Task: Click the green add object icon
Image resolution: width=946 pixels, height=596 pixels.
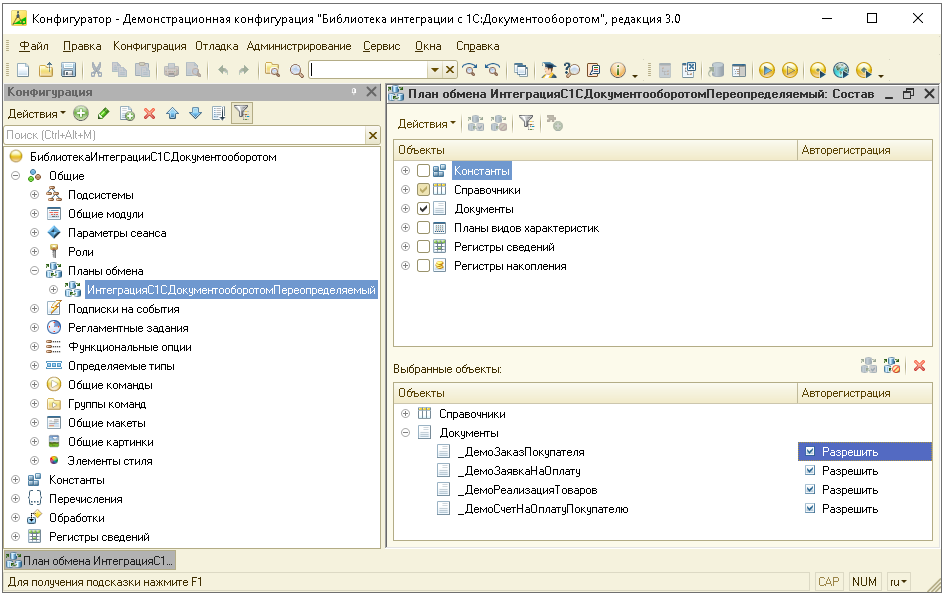Action: [x=81, y=114]
